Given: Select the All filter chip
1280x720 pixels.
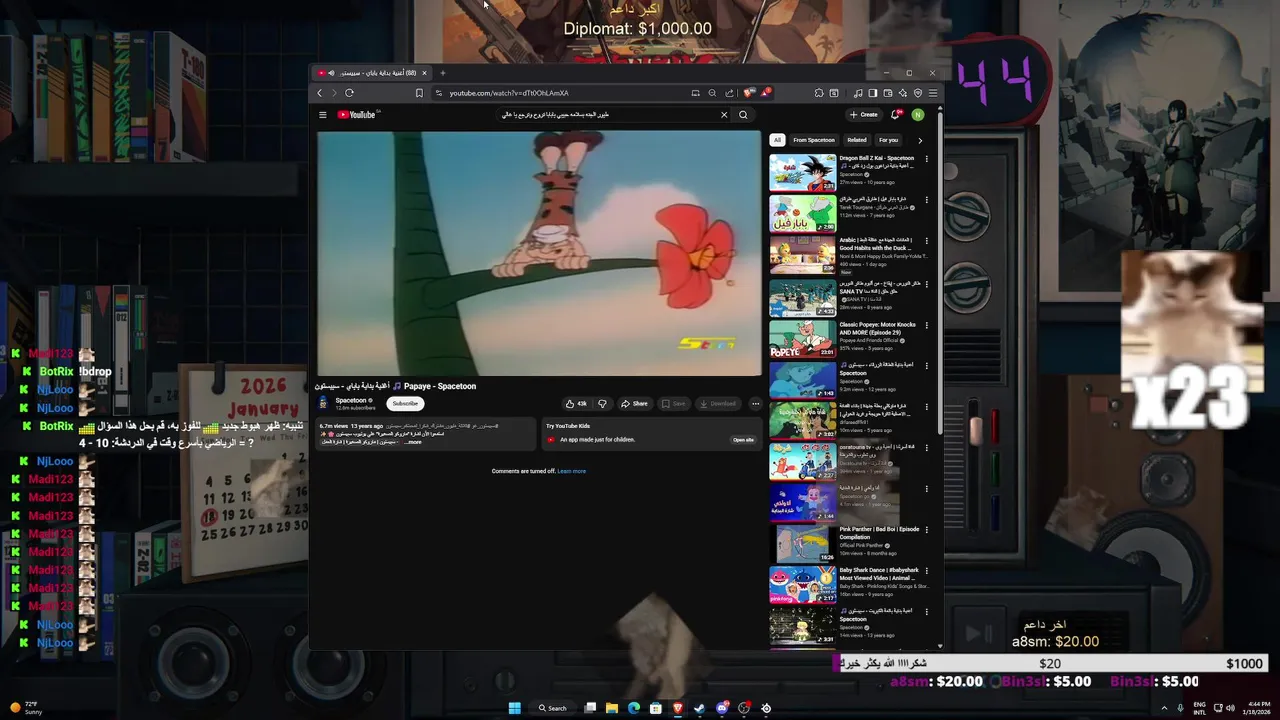Looking at the screenshot, I should (x=777, y=140).
